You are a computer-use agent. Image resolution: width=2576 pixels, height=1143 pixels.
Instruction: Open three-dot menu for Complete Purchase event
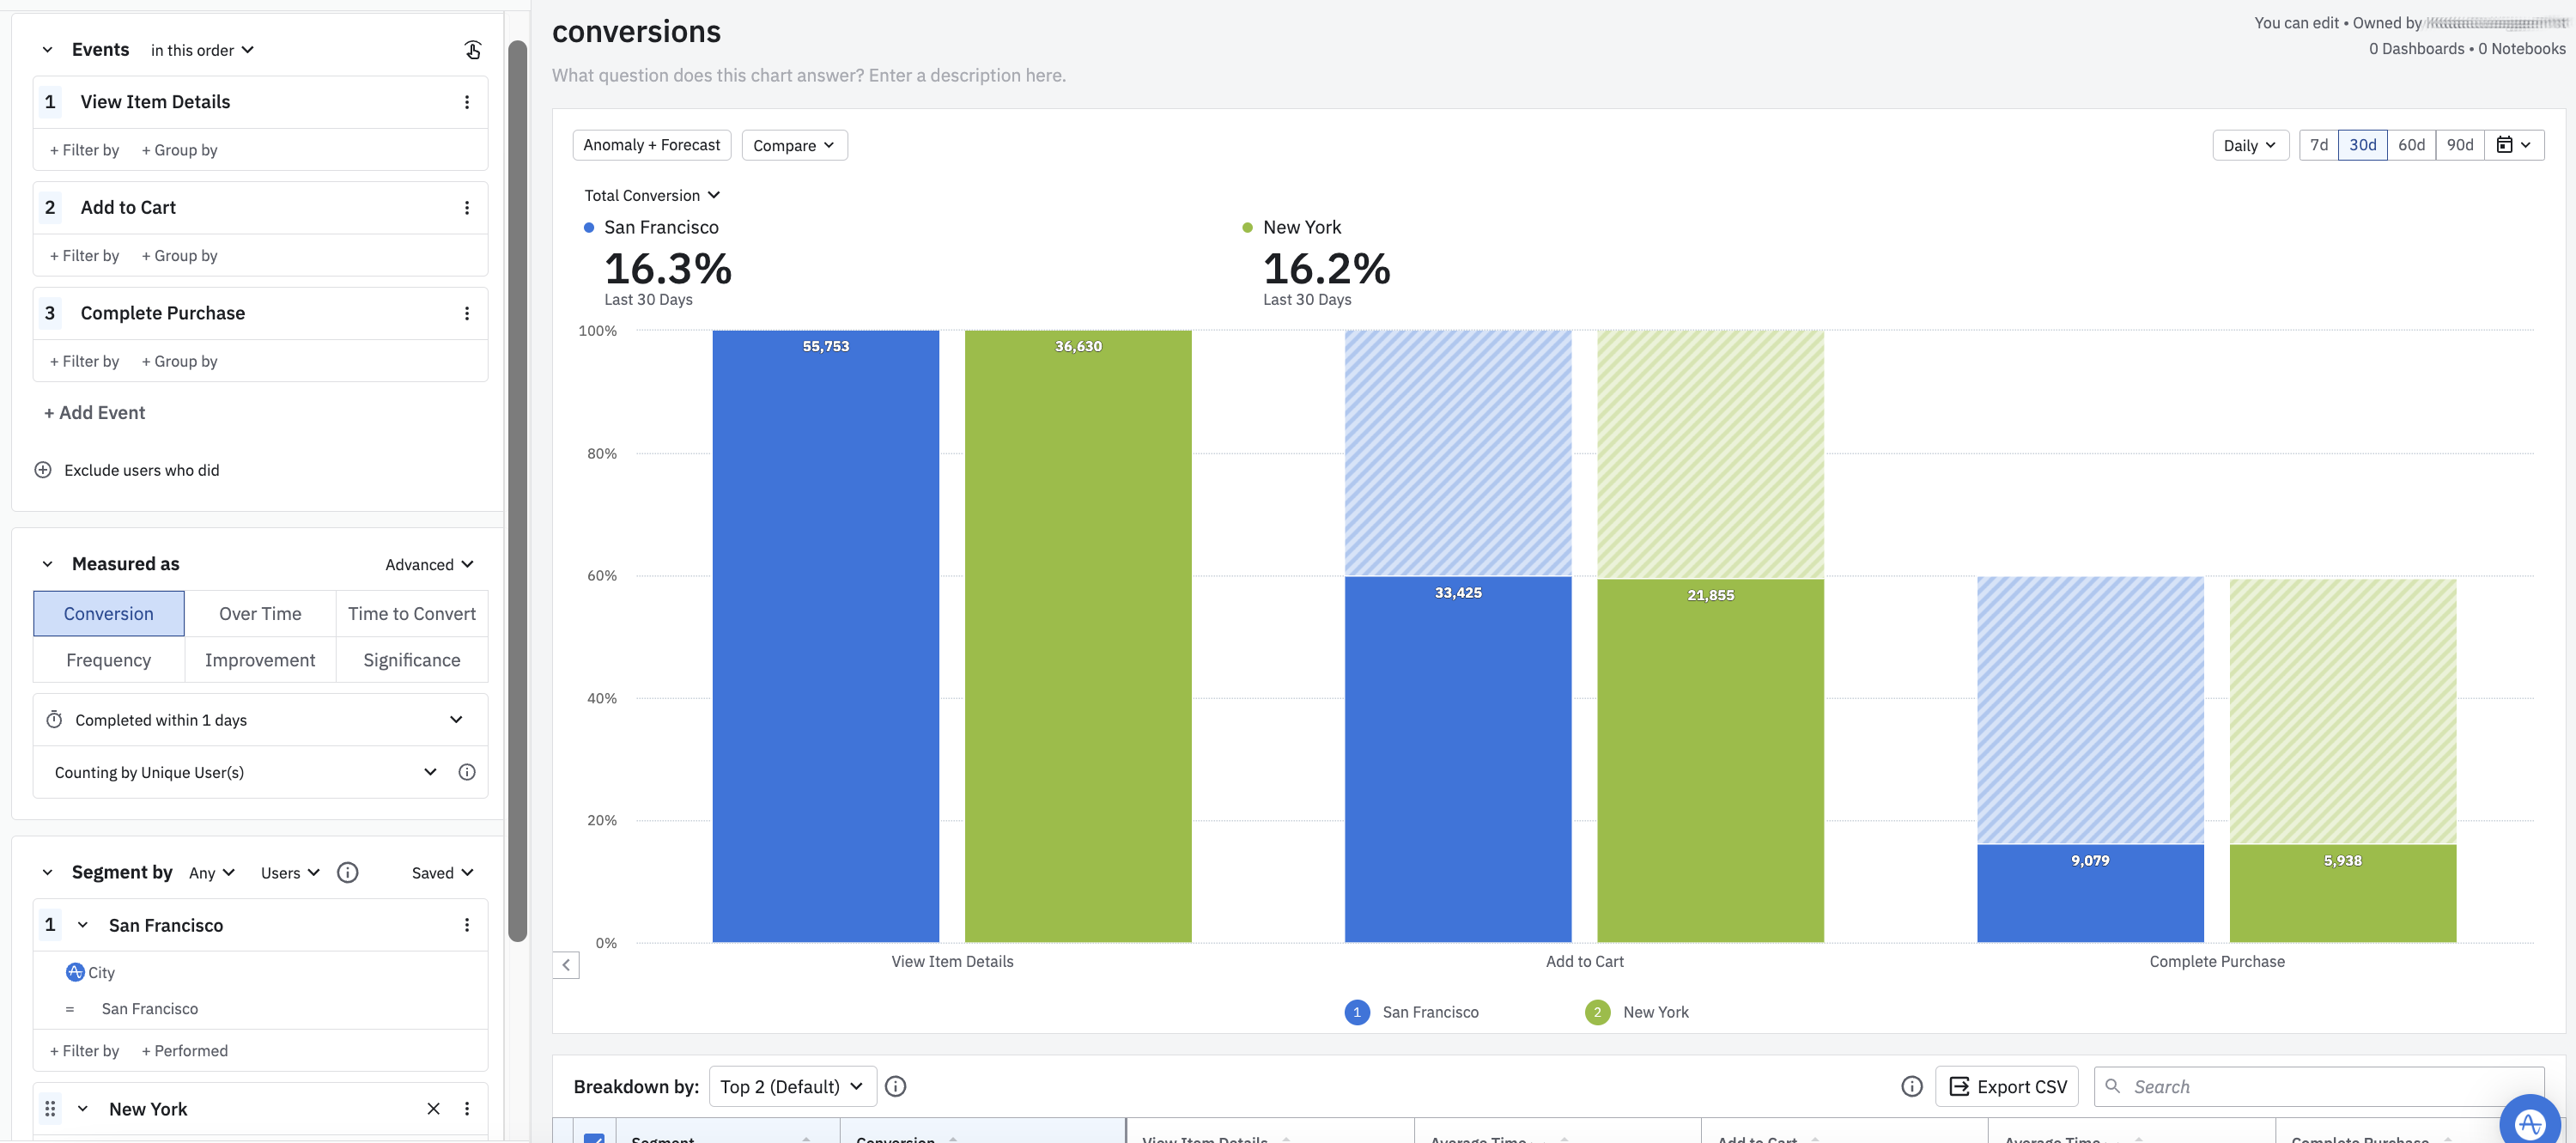point(467,313)
